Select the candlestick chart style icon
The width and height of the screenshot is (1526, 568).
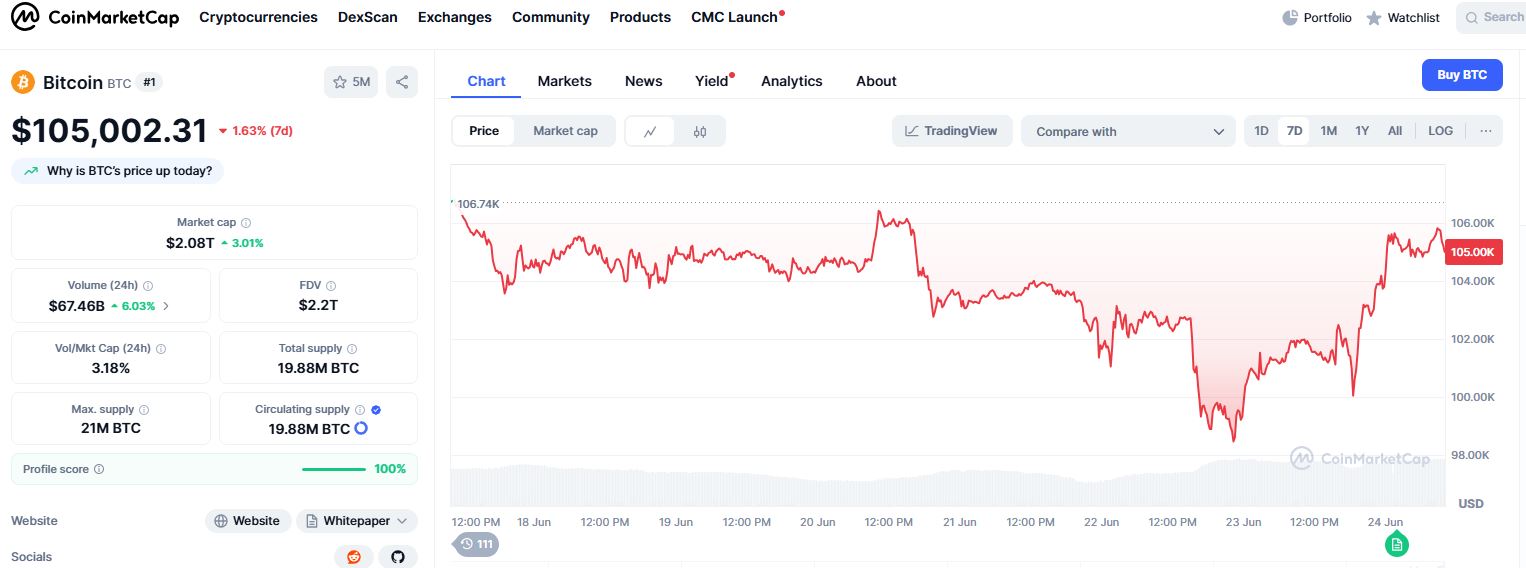(x=700, y=131)
